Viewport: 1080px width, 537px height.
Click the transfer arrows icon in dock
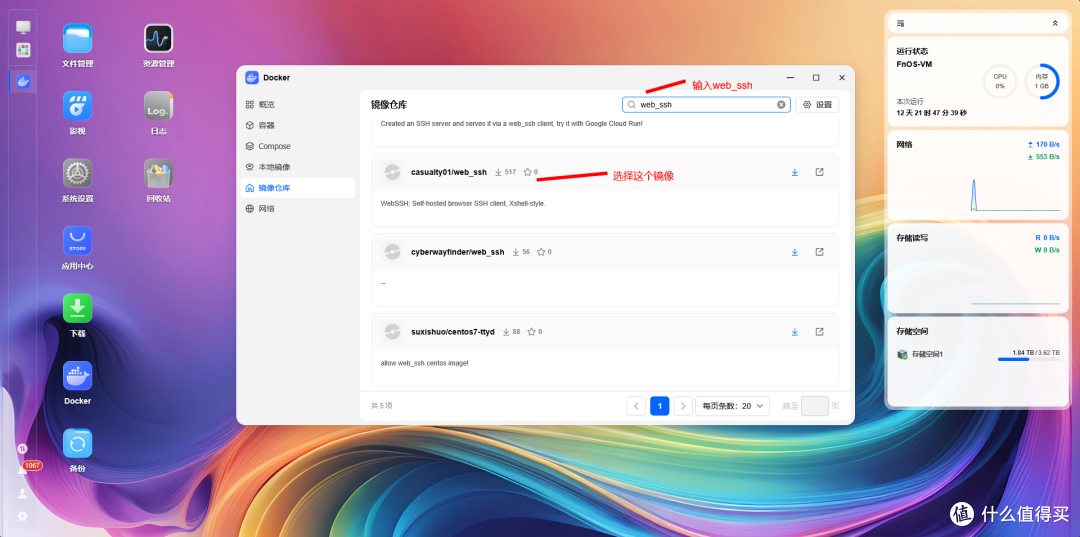click(22, 448)
